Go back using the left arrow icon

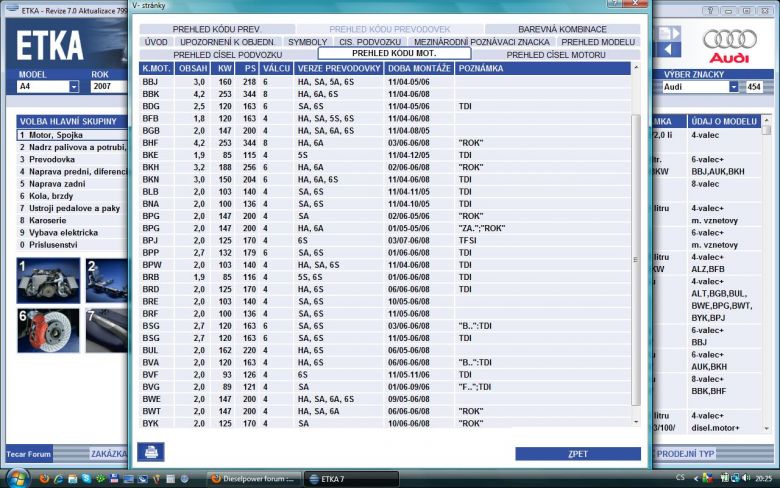[668, 49]
